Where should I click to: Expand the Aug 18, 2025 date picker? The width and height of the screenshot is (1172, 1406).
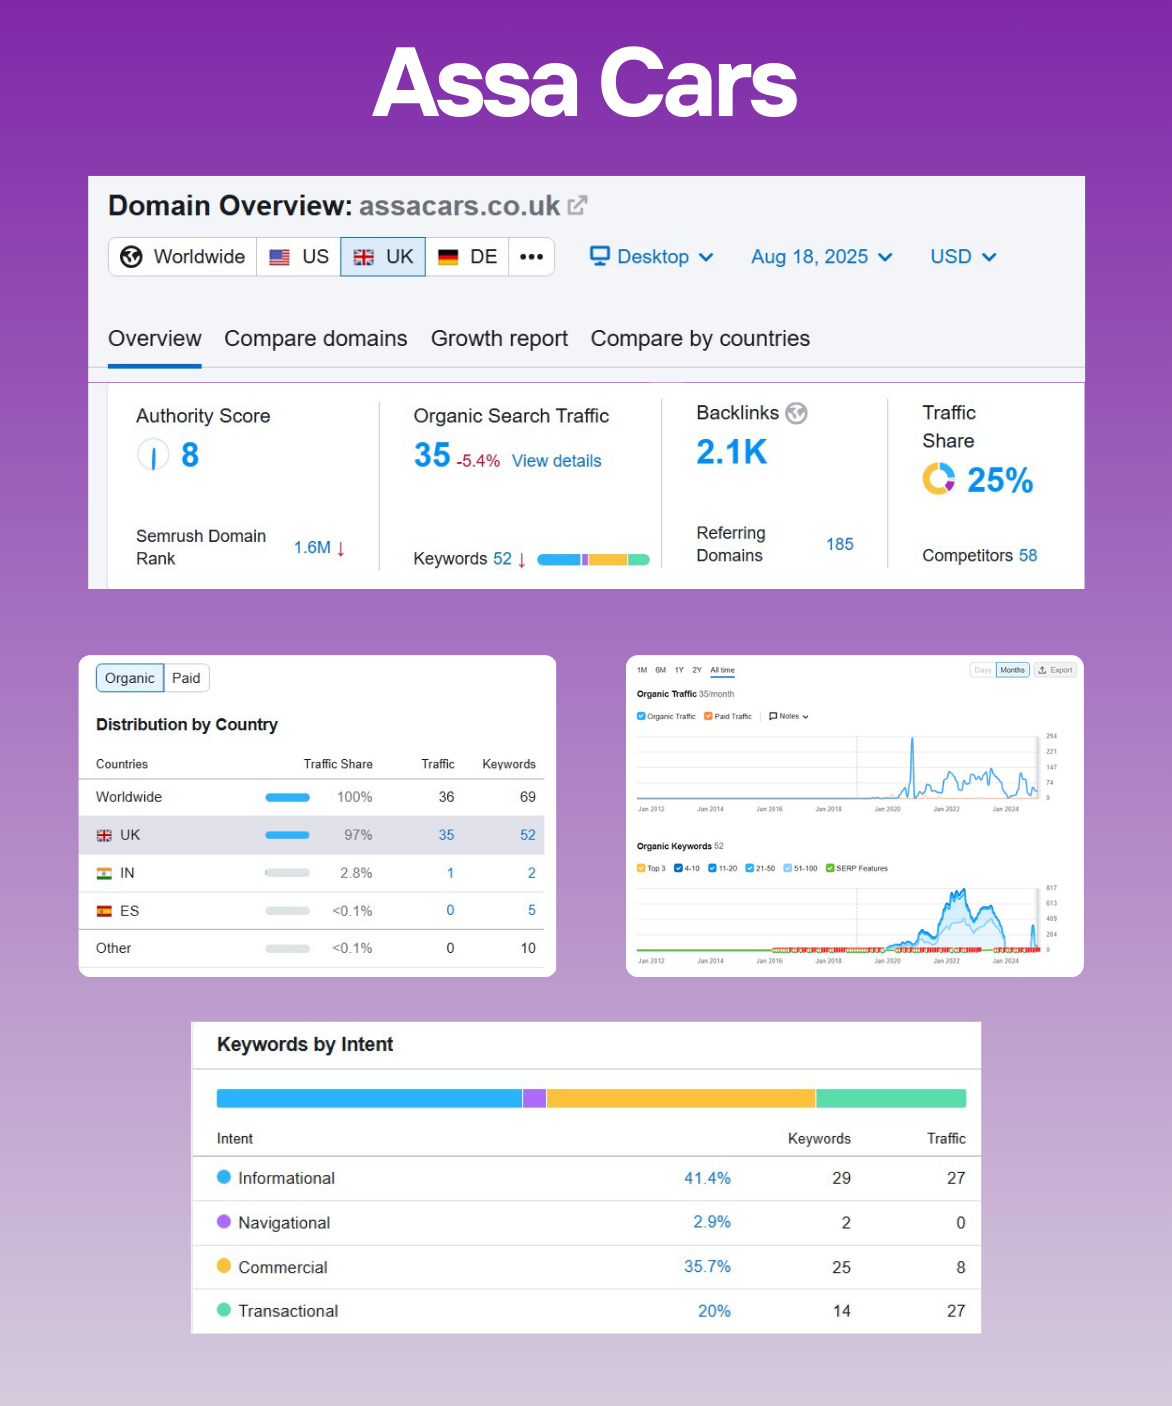pos(821,257)
